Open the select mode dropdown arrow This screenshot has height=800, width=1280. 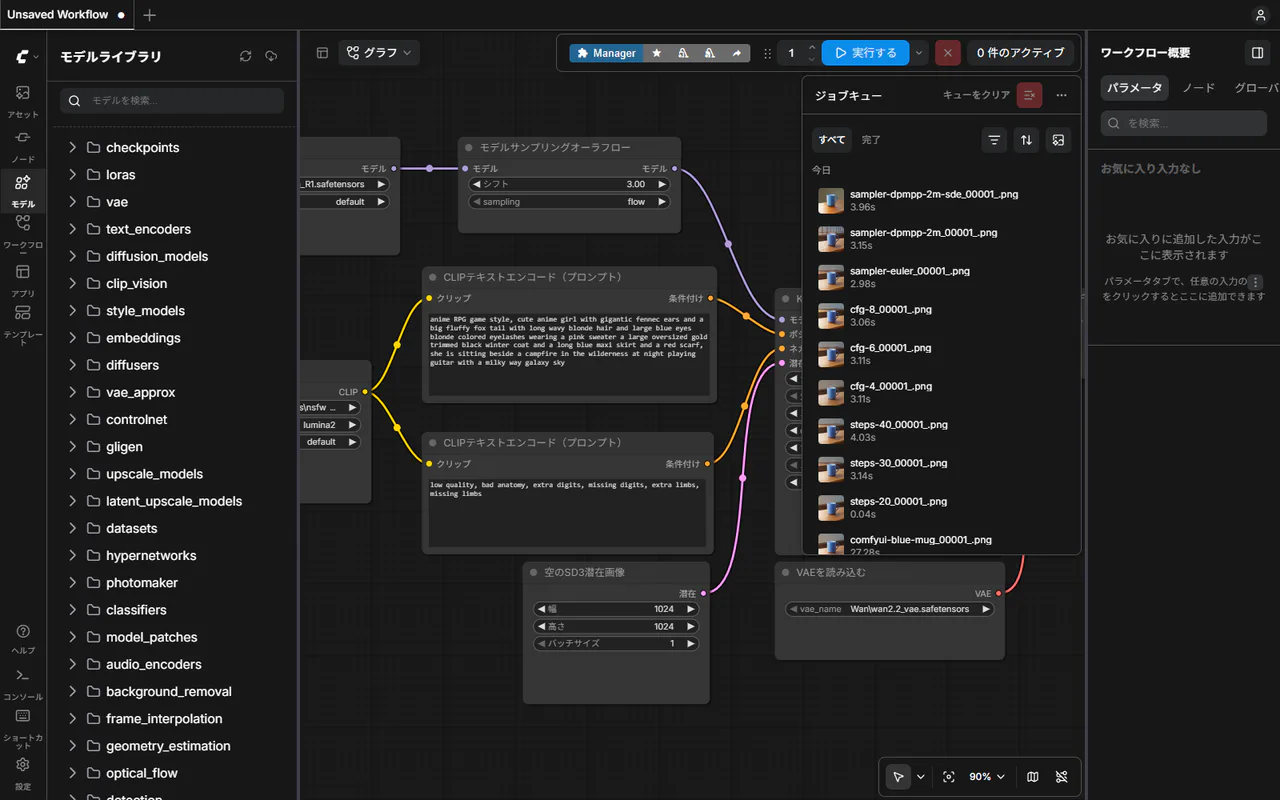(920, 777)
